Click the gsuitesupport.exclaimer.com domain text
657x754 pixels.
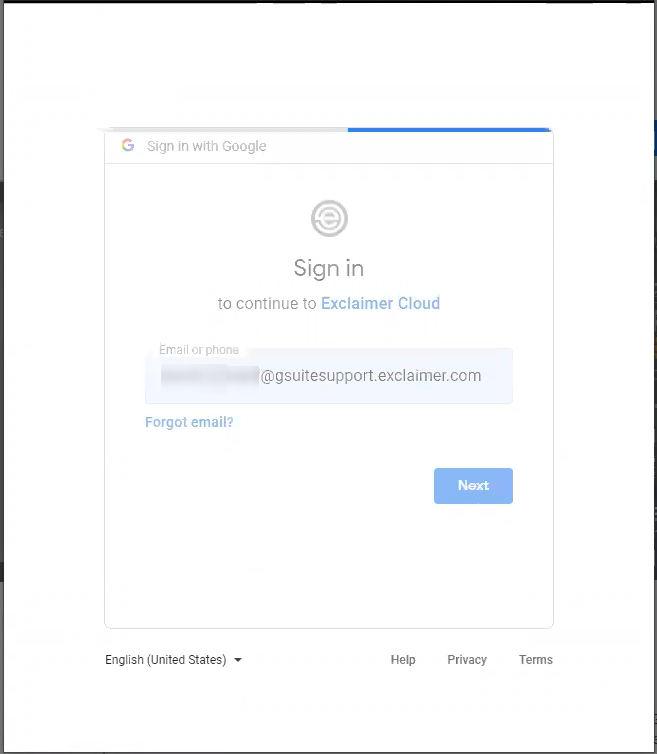coord(371,376)
